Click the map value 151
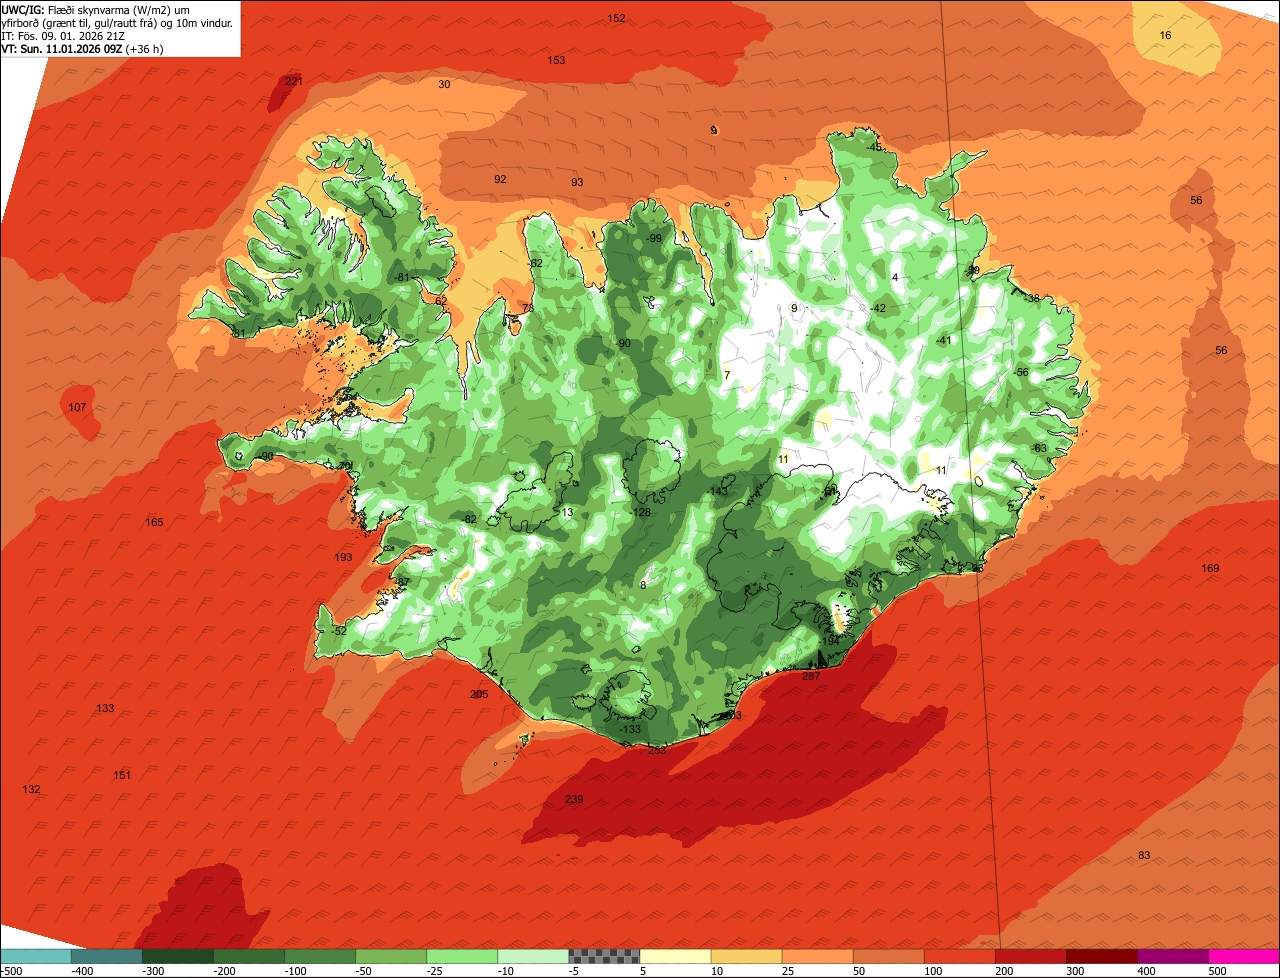The image size is (1280, 978). [x=122, y=775]
